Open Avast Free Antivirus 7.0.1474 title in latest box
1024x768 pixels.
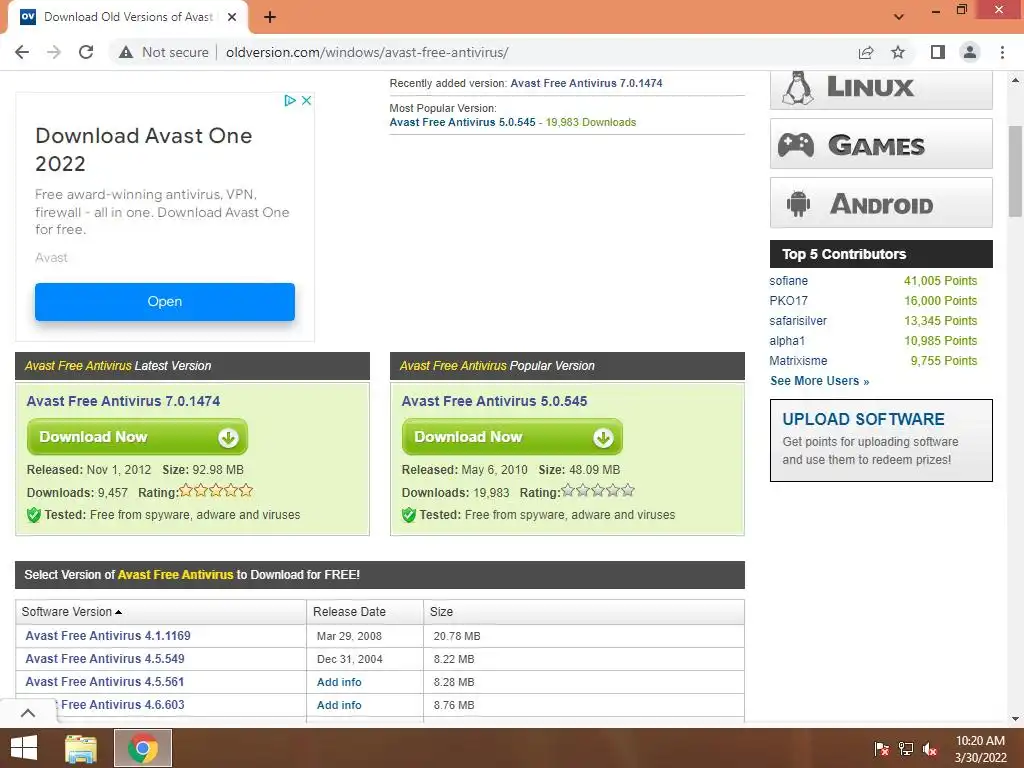[123, 401]
